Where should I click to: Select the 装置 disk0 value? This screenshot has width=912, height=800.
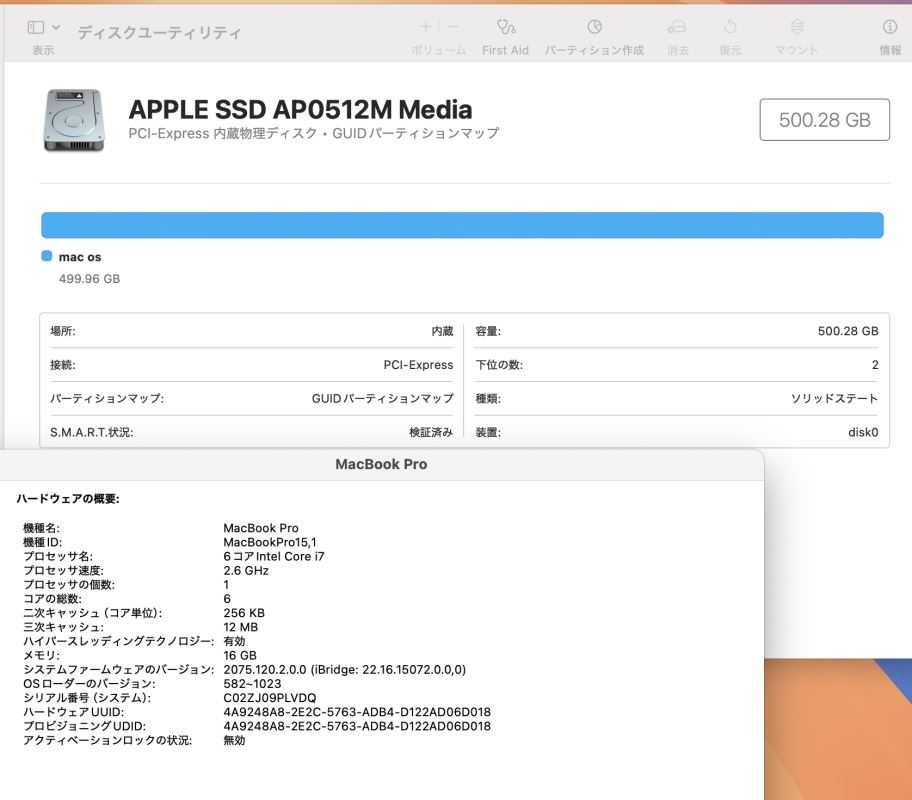pos(863,432)
